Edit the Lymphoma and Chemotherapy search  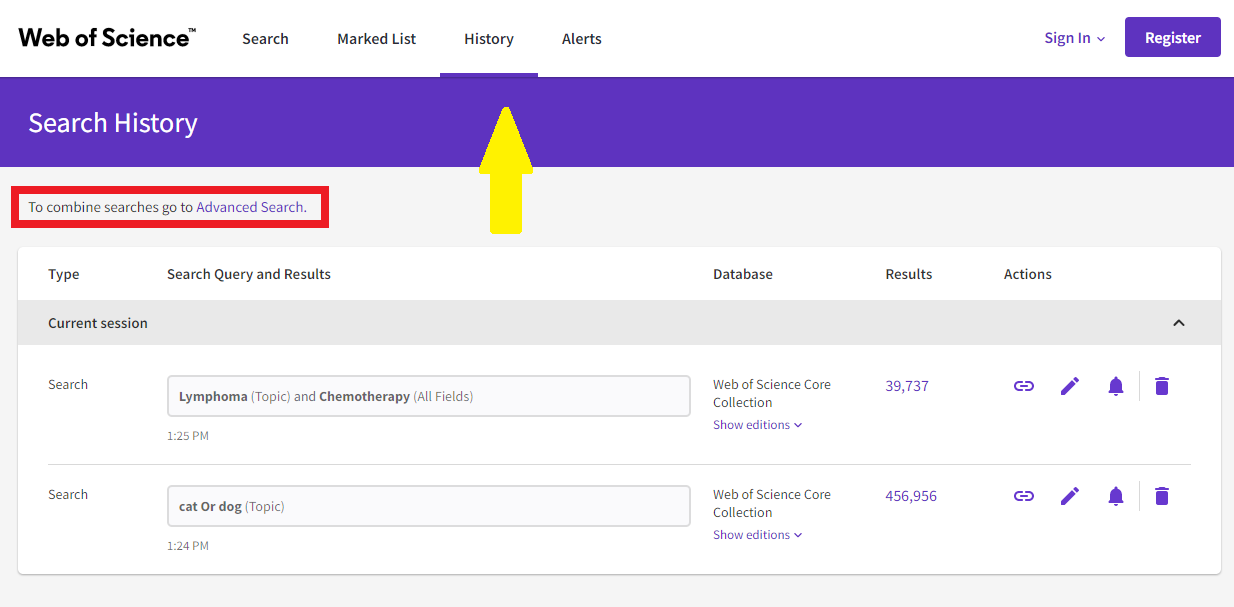pyautogui.click(x=1070, y=386)
